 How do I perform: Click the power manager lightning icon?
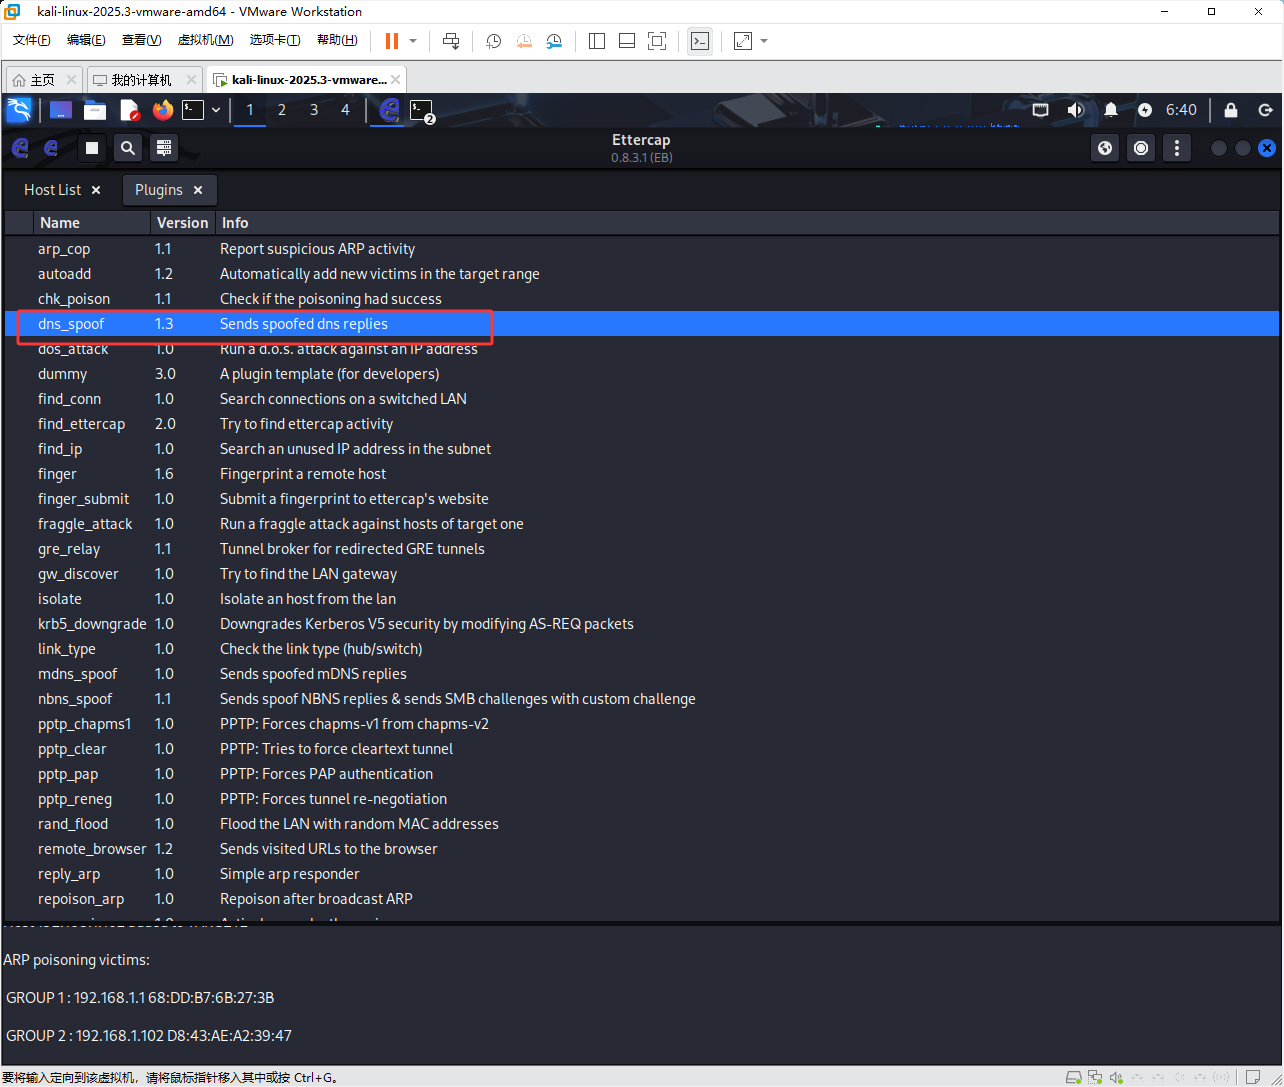tap(1145, 110)
